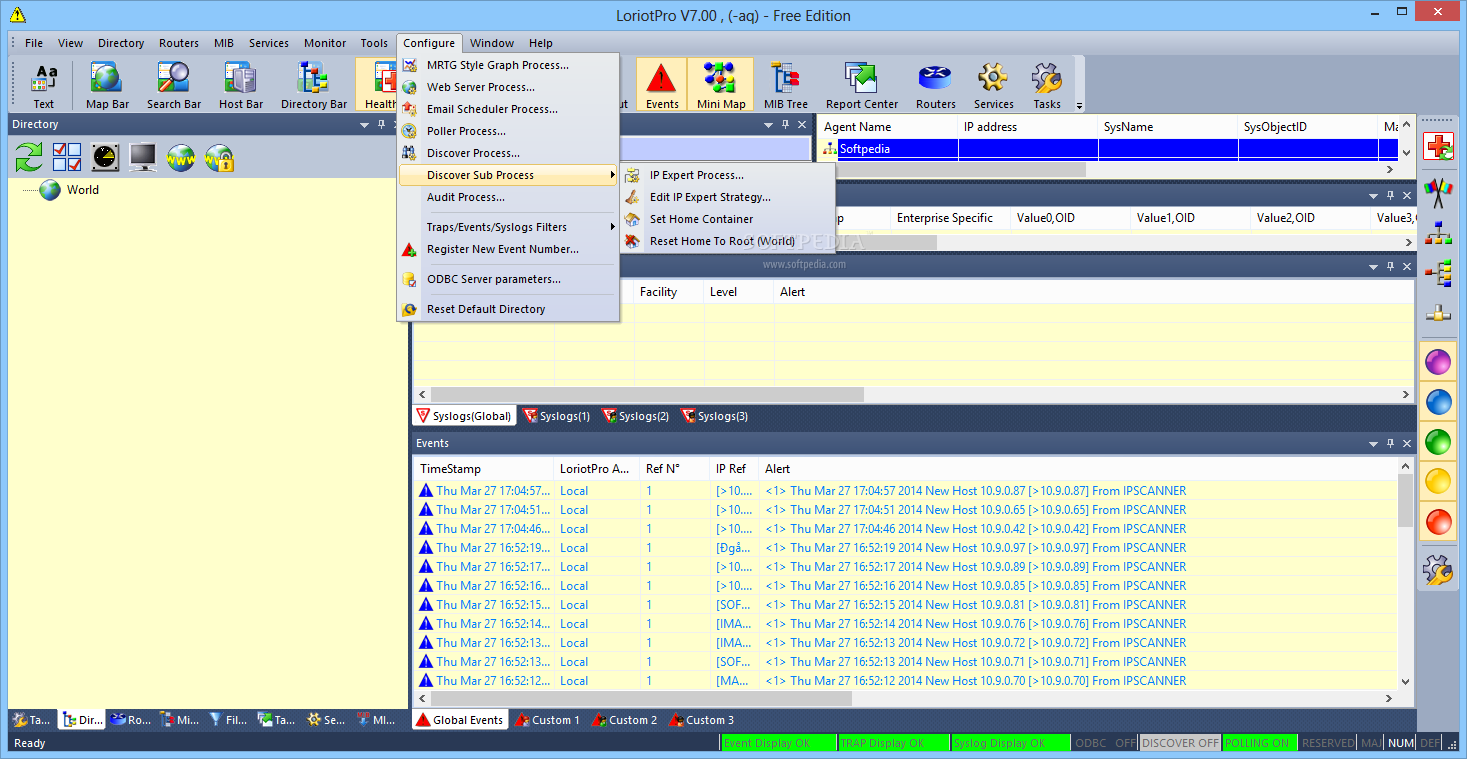Open the Search Bar tool
1467x759 pixels.
click(174, 85)
